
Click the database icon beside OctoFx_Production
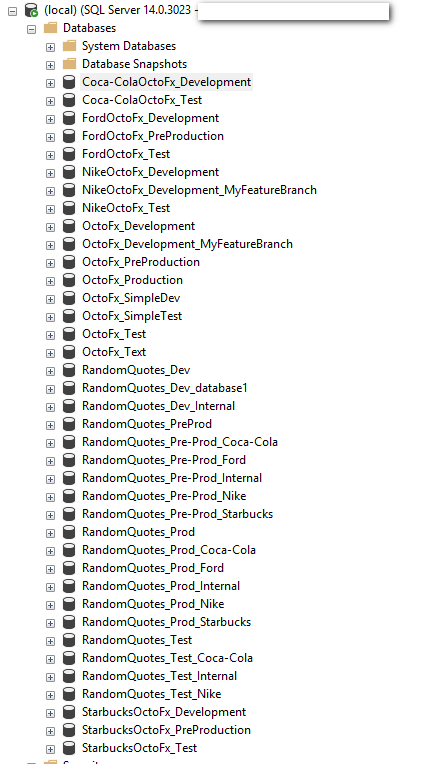[x=69, y=280]
